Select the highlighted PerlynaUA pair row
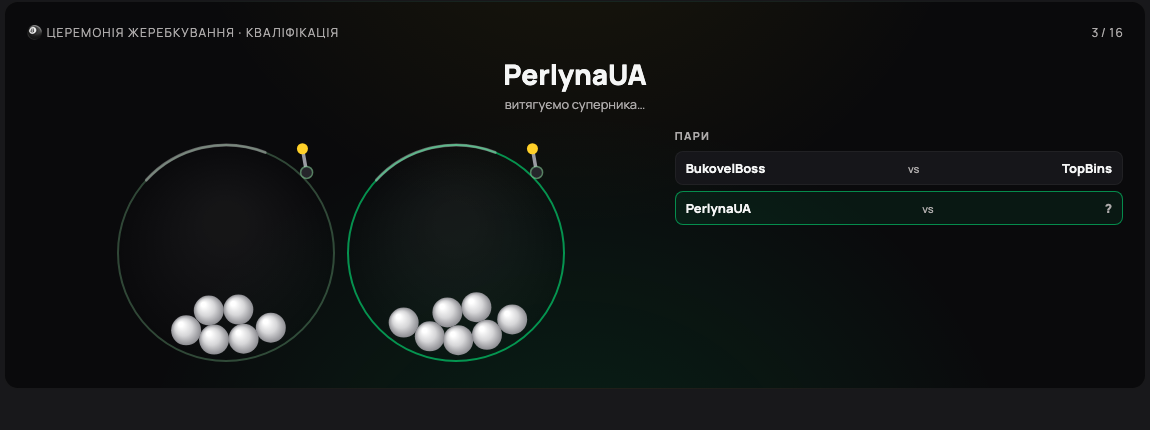Image resolution: width=1150 pixels, height=430 pixels. (898, 208)
